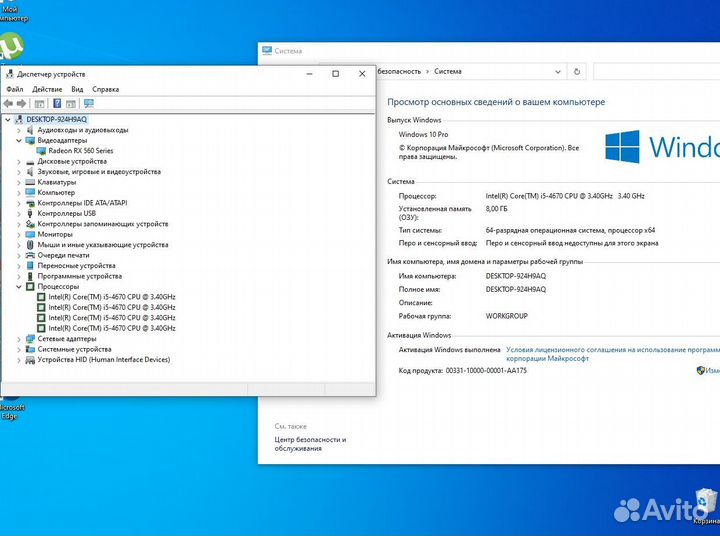The height and width of the screenshot is (536, 720).
Task: Open the Help menu (Справка)
Action: 106,89
